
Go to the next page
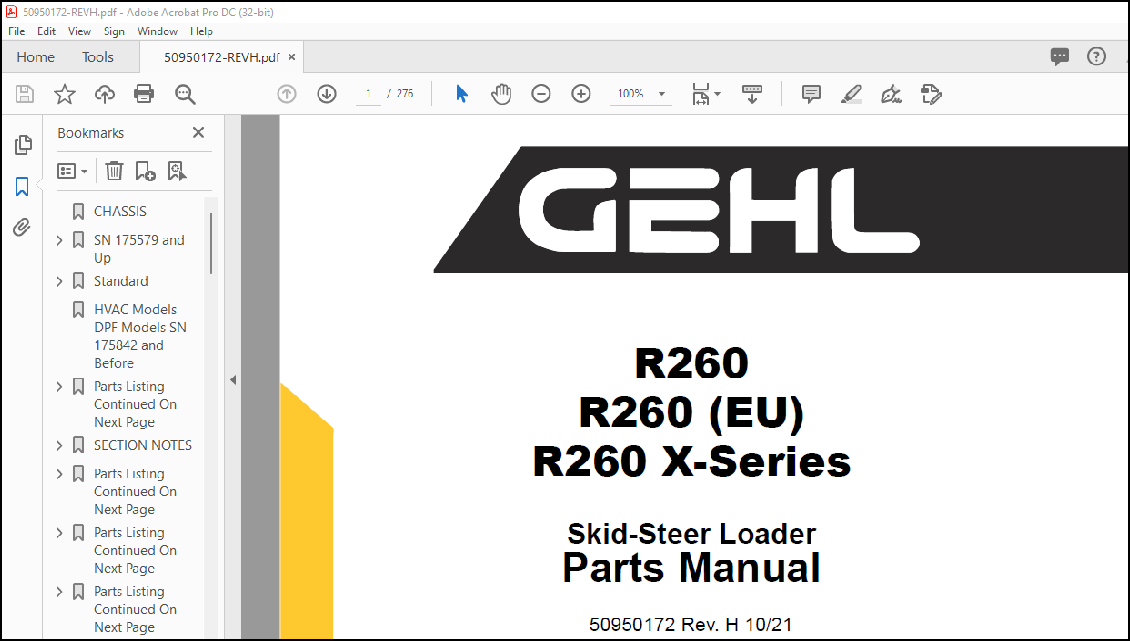(327, 94)
